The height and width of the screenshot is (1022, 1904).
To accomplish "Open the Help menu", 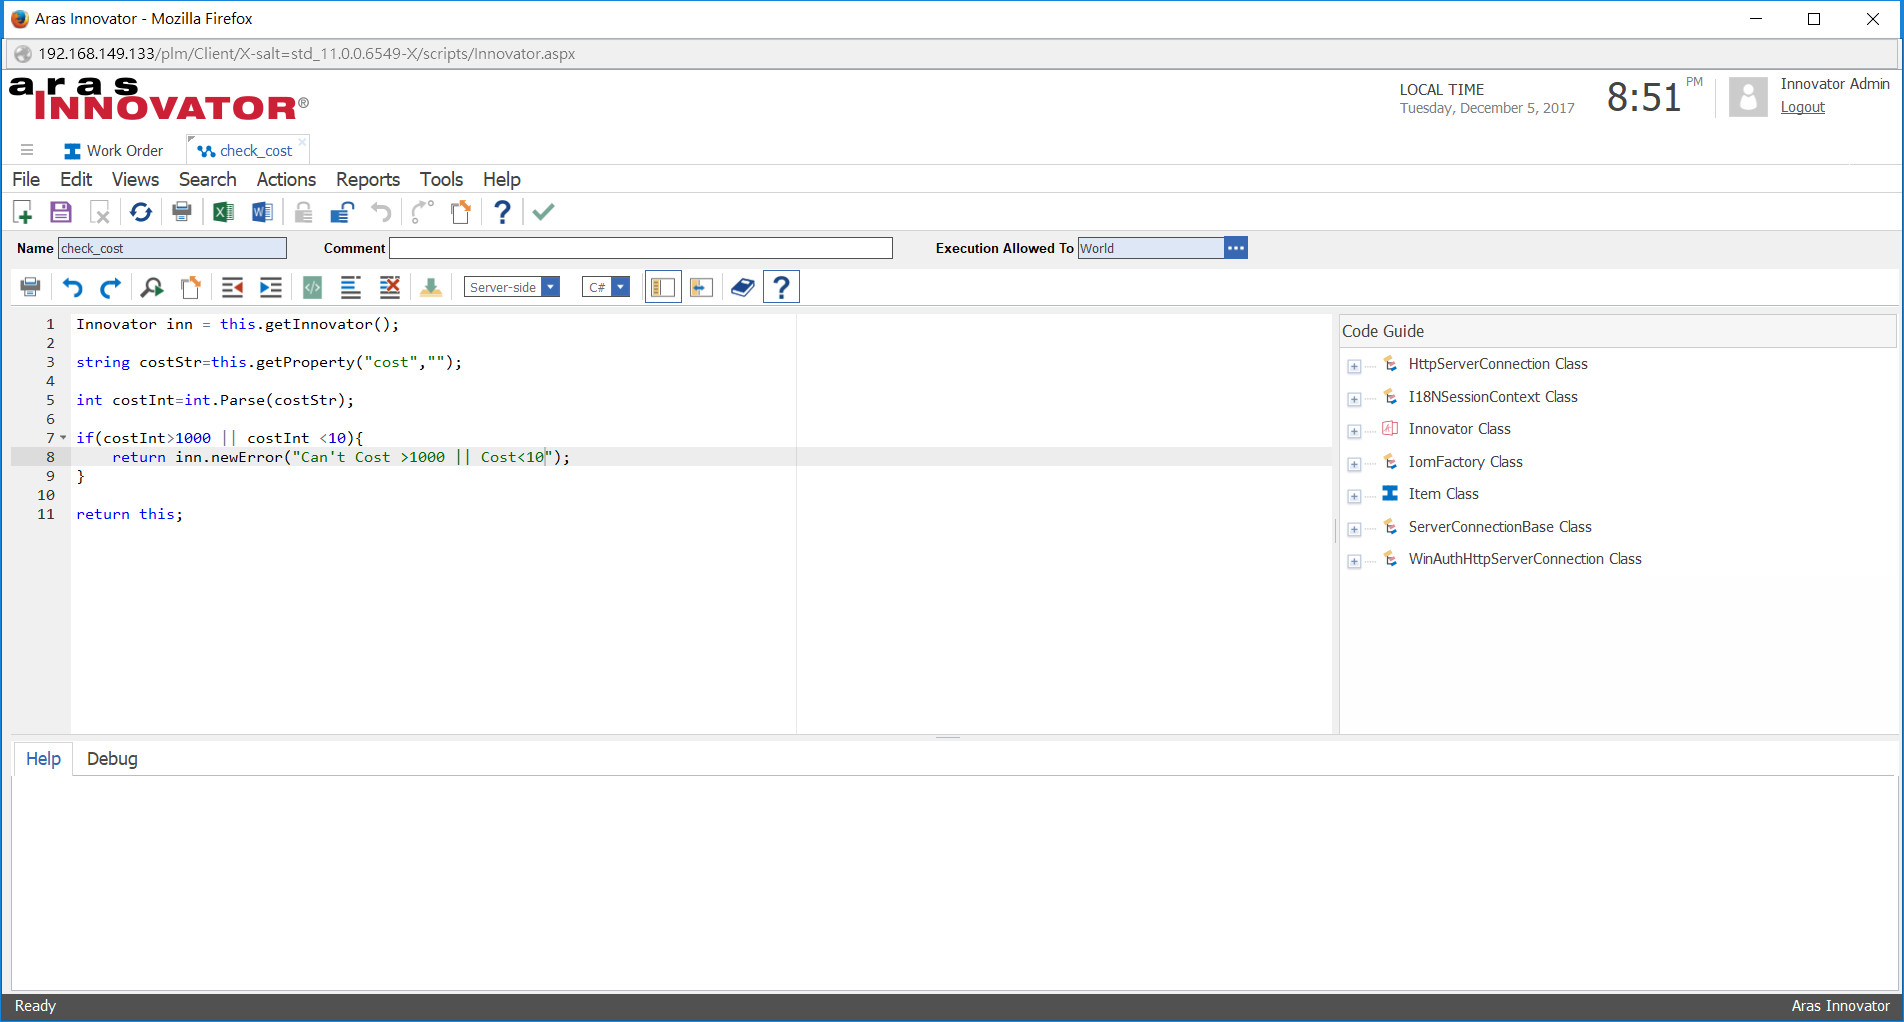I will pyautogui.click(x=502, y=179).
